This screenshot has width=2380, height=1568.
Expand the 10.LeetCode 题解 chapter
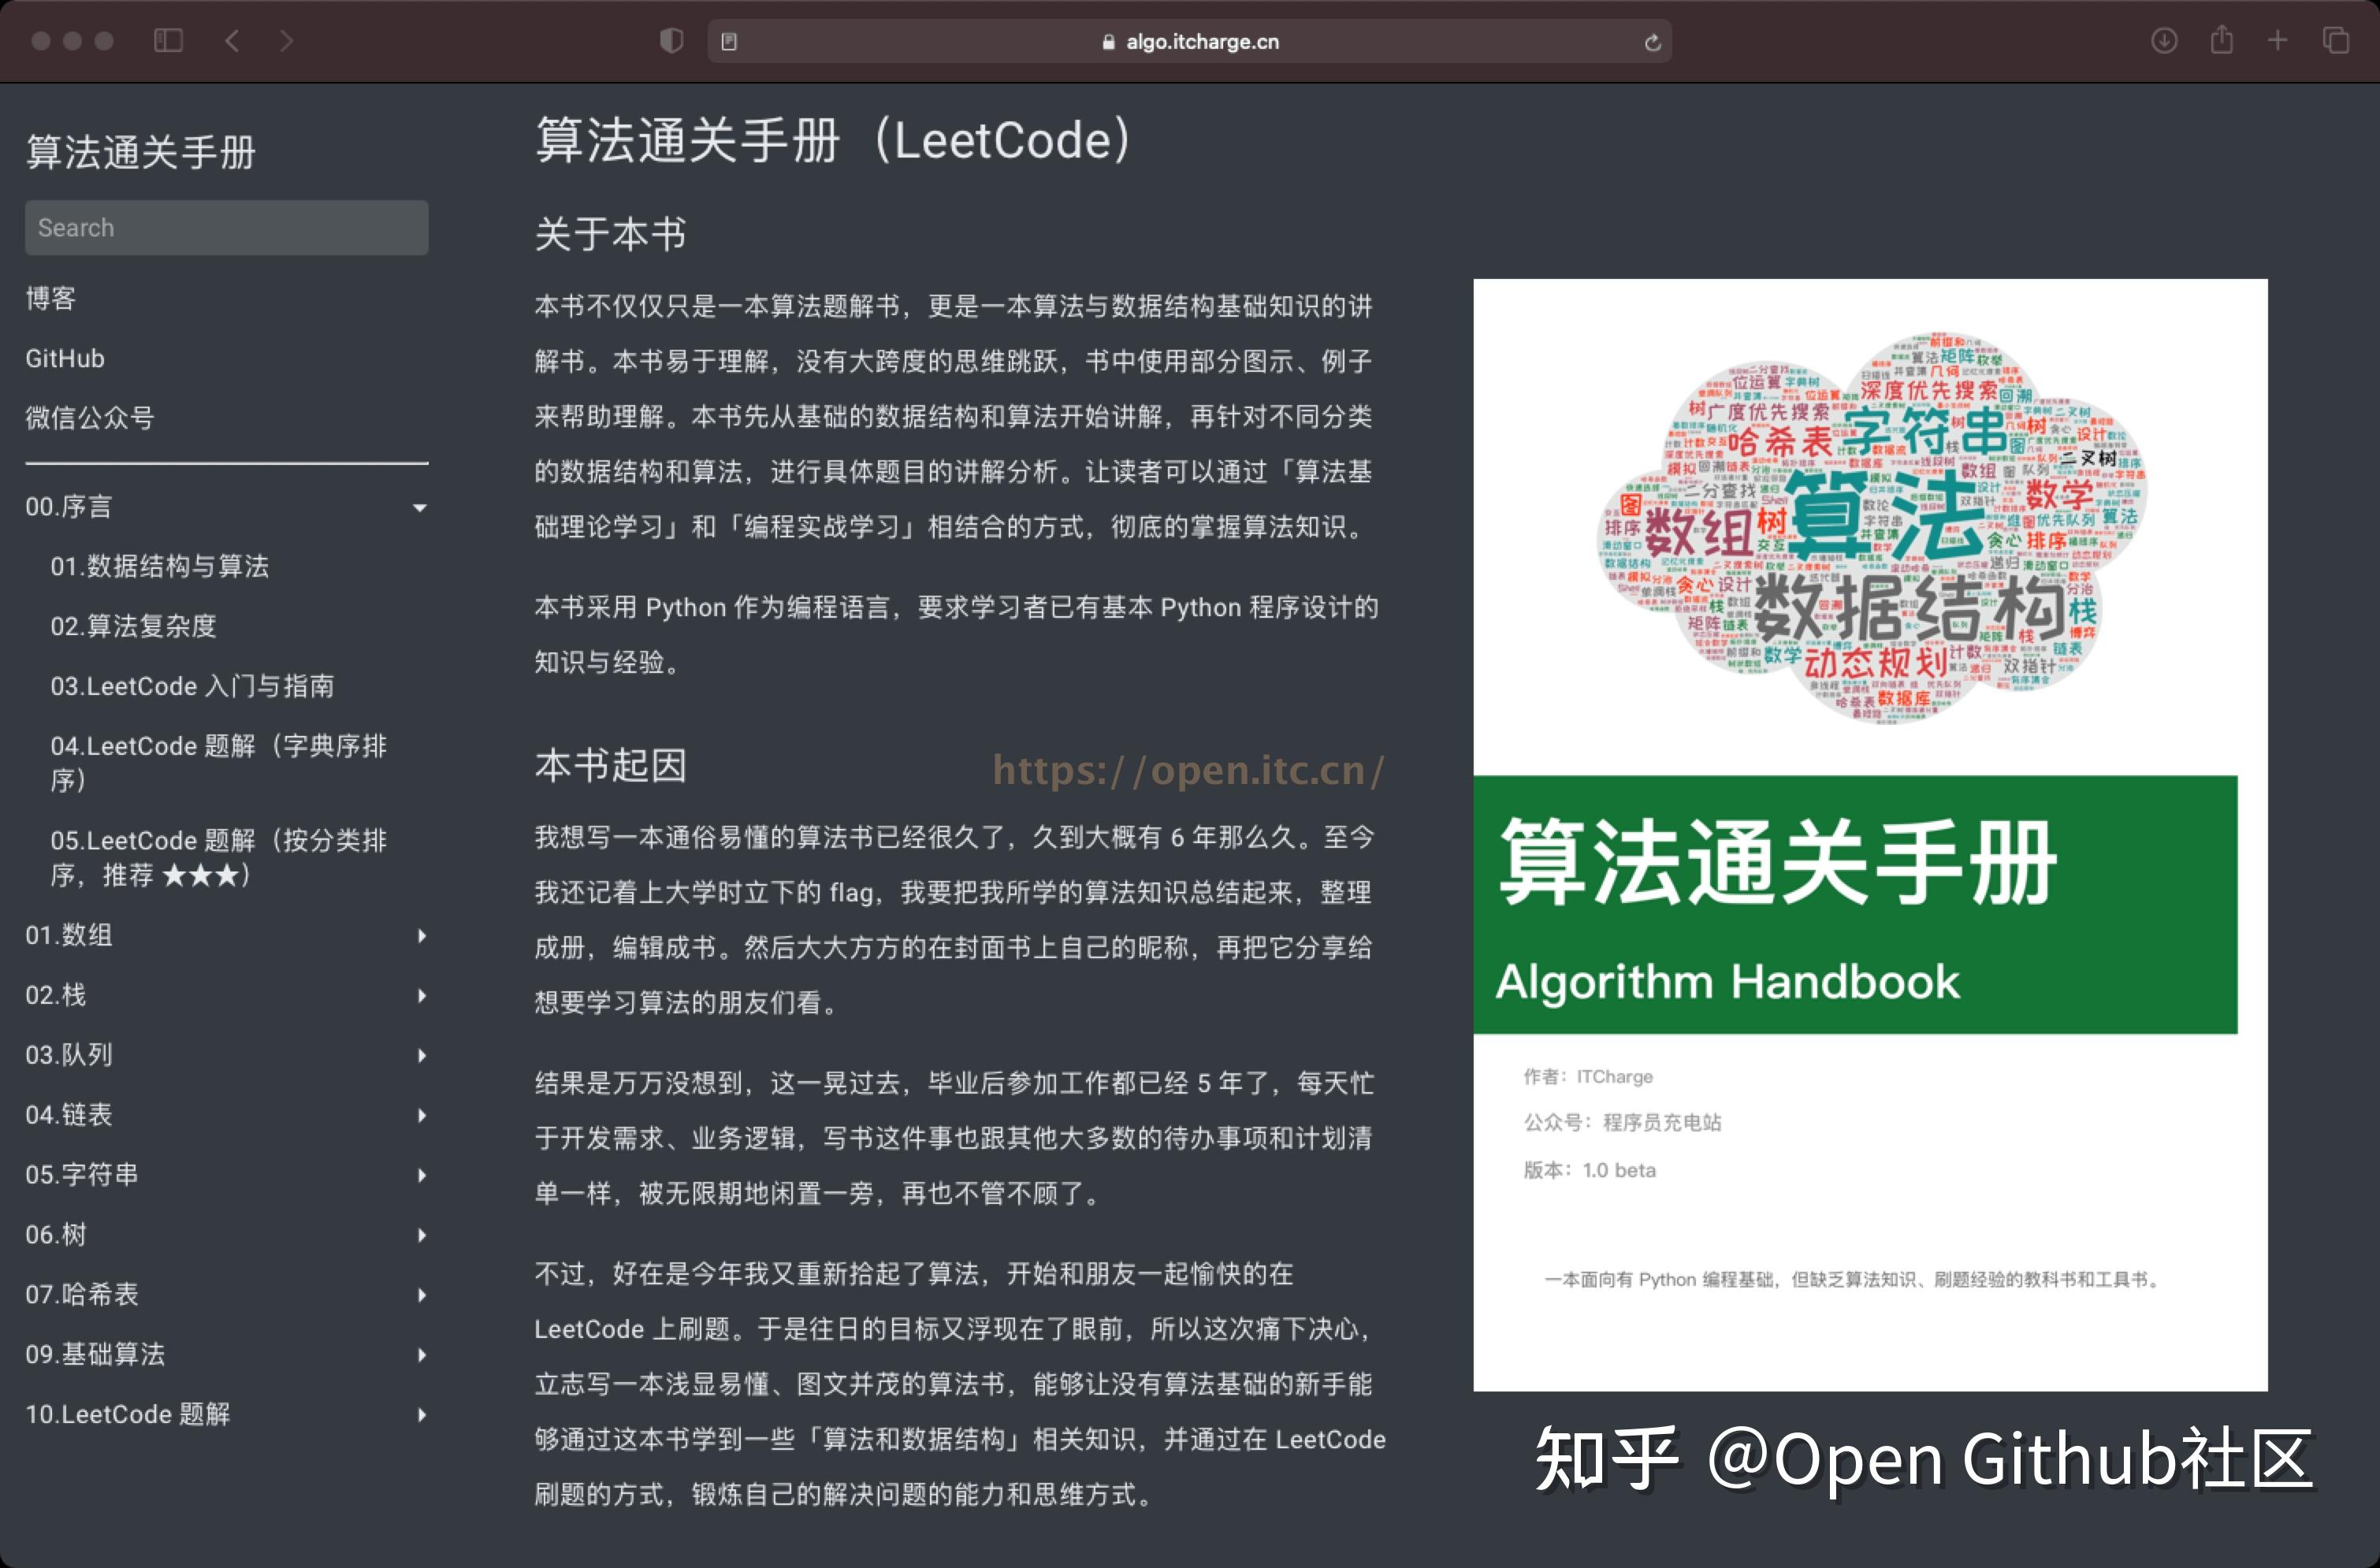[421, 1414]
